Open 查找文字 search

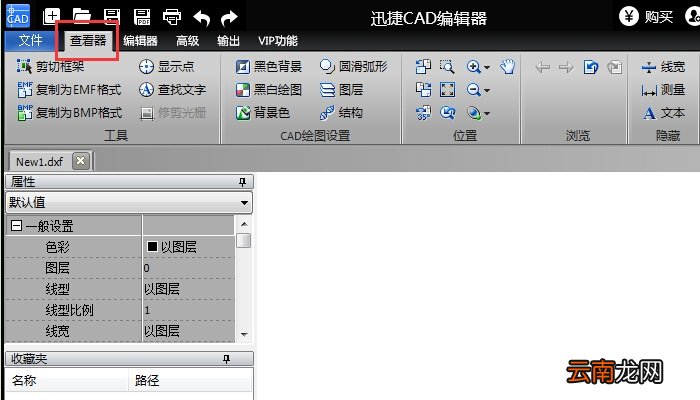(172, 90)
